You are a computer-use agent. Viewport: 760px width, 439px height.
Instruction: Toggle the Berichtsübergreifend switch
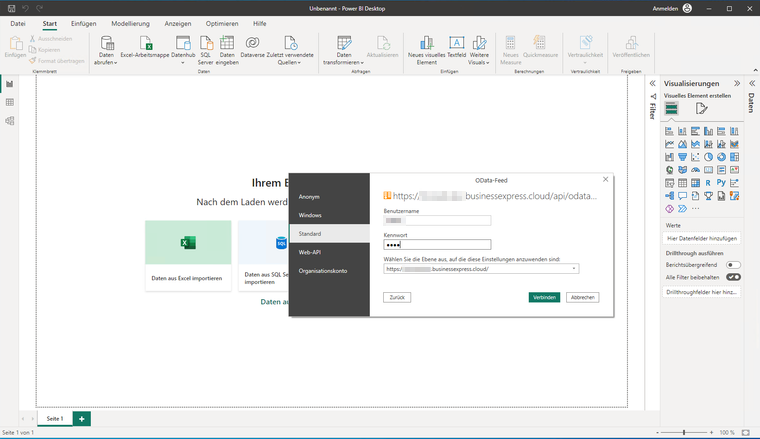733,265
